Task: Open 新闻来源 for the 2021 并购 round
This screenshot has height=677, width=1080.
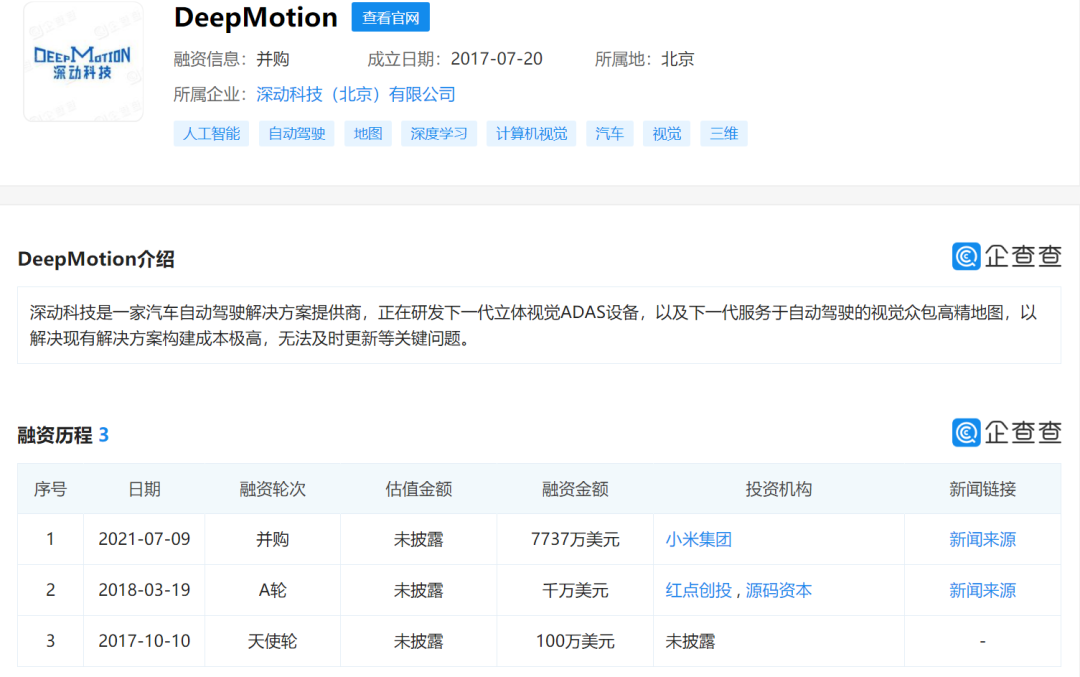Action: click(x=982, y=539)
